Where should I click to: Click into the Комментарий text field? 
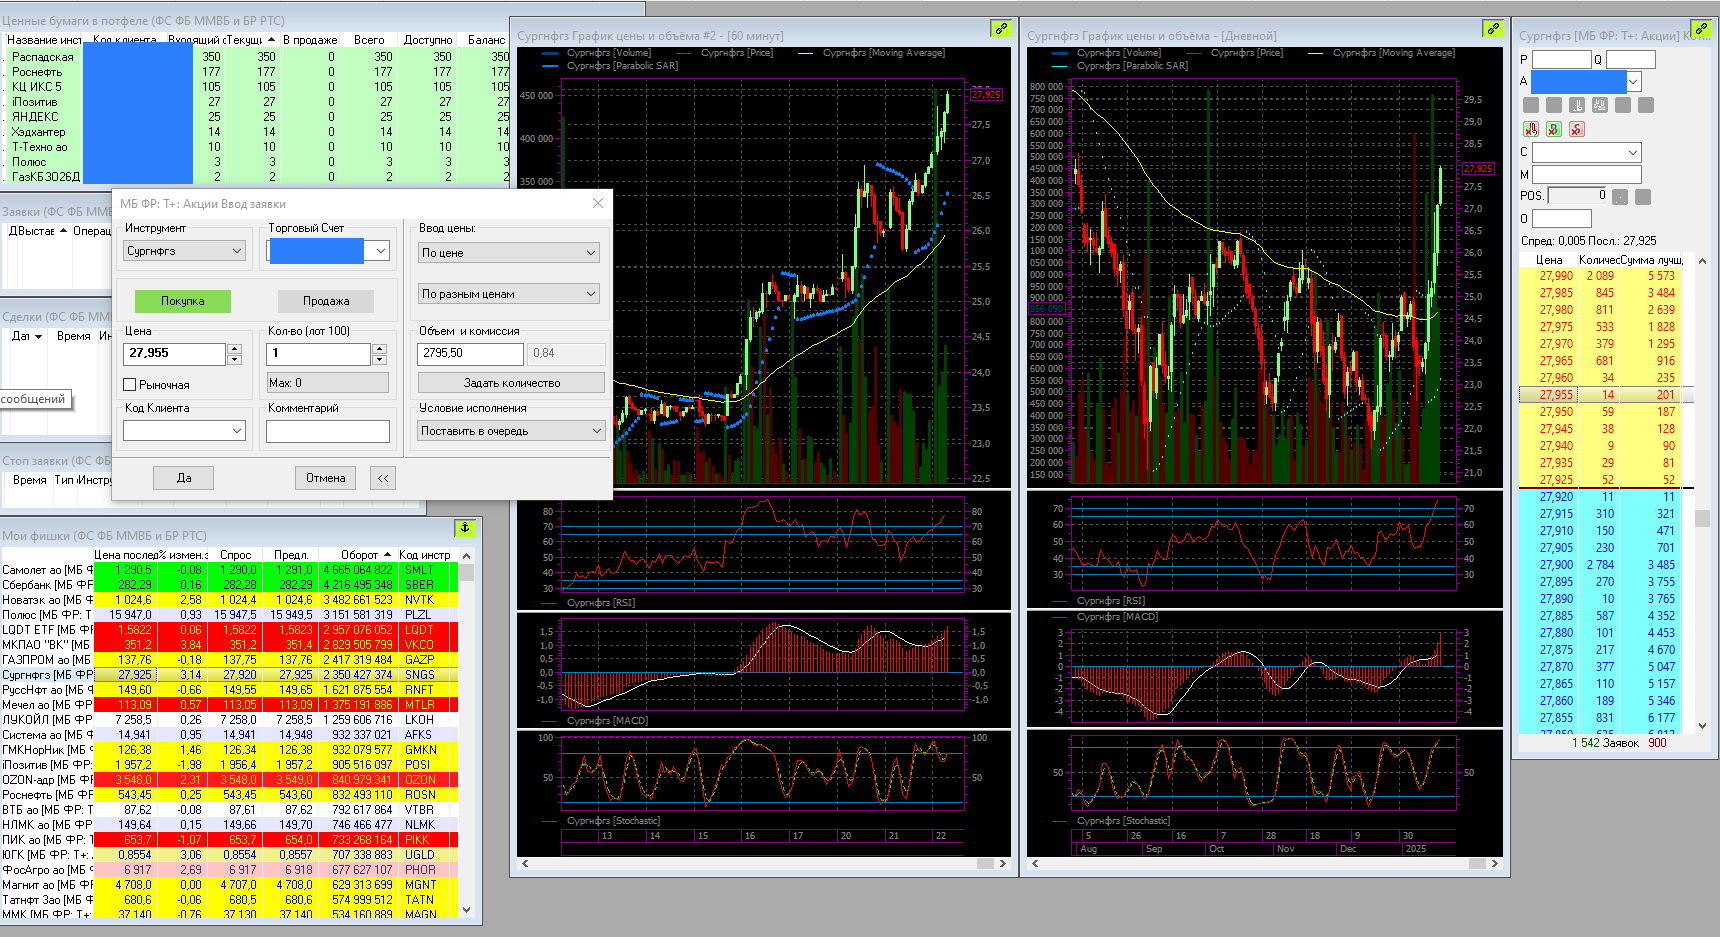(328, 431)
